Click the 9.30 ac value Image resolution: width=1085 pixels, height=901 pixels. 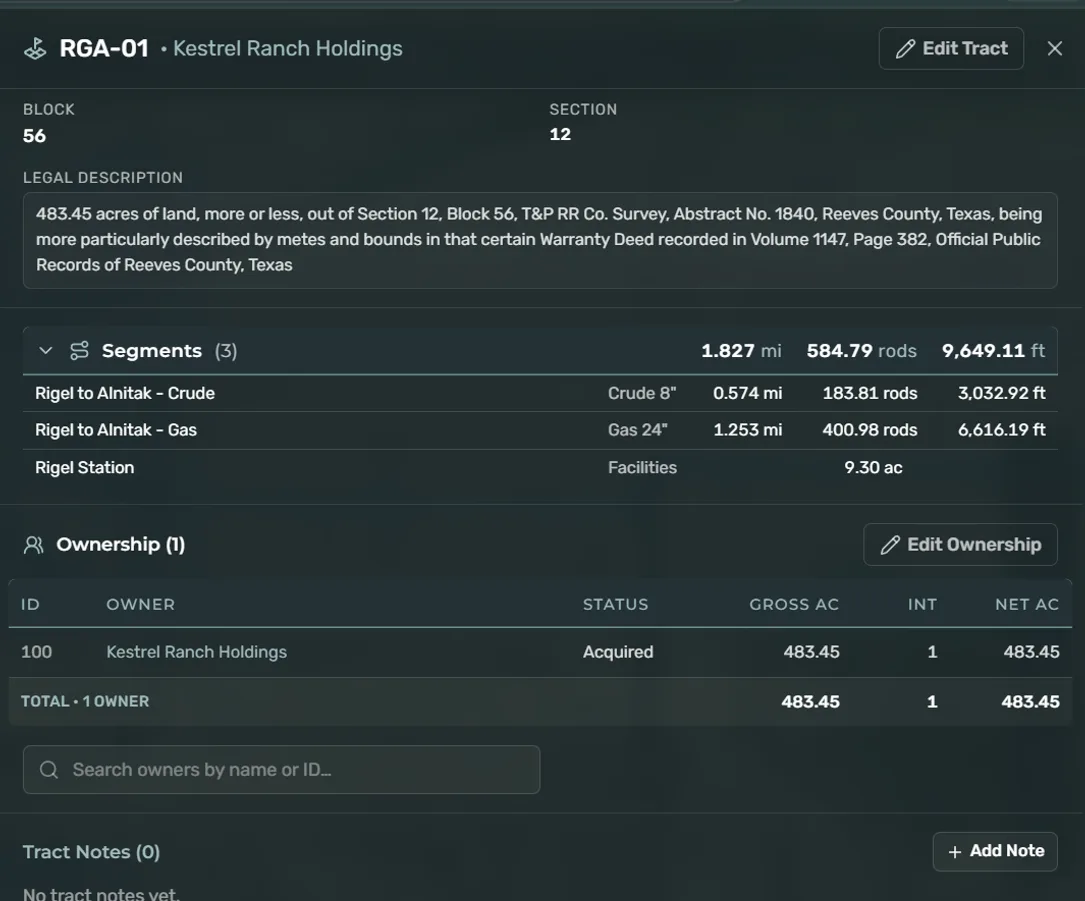point(873,468)
